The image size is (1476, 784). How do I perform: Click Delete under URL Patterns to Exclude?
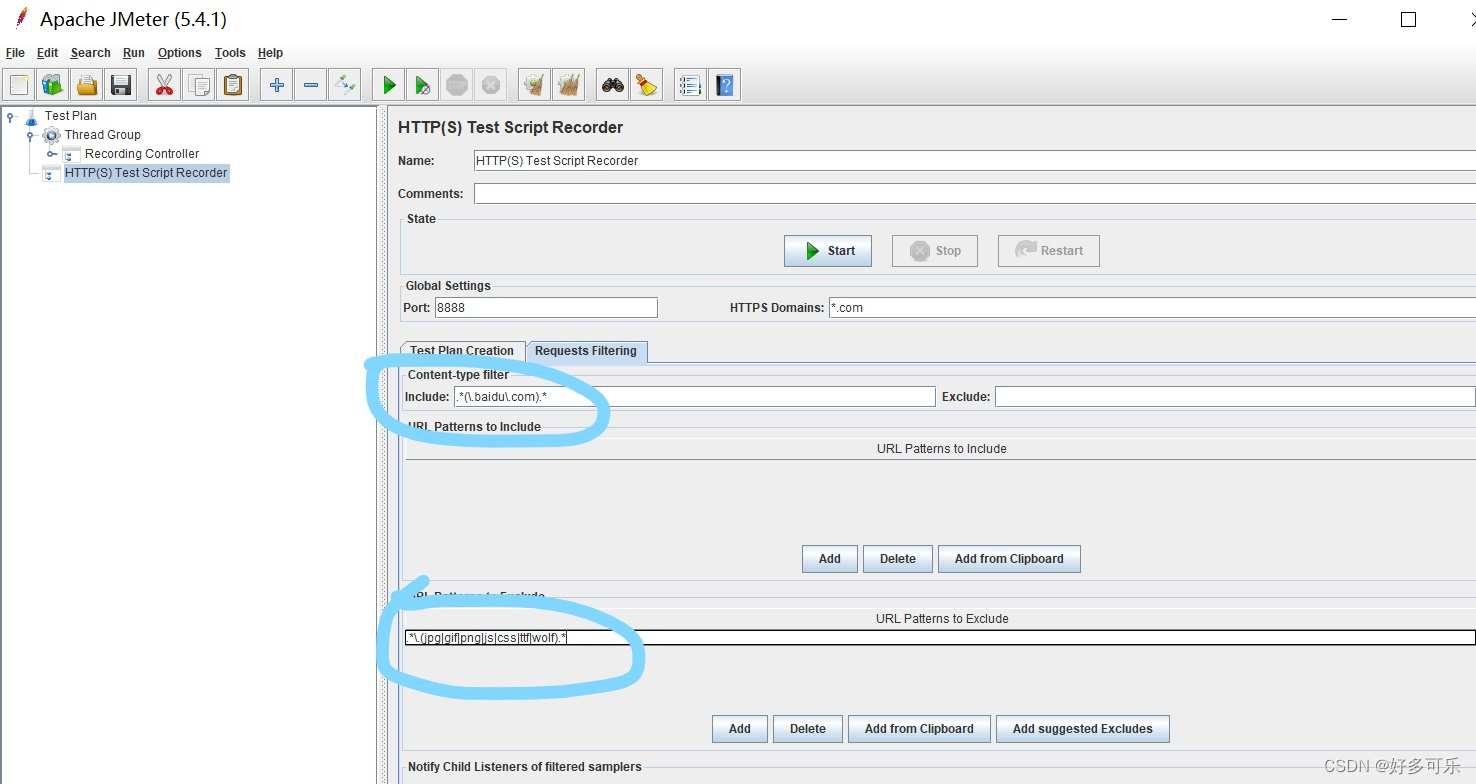pos(808,729)
